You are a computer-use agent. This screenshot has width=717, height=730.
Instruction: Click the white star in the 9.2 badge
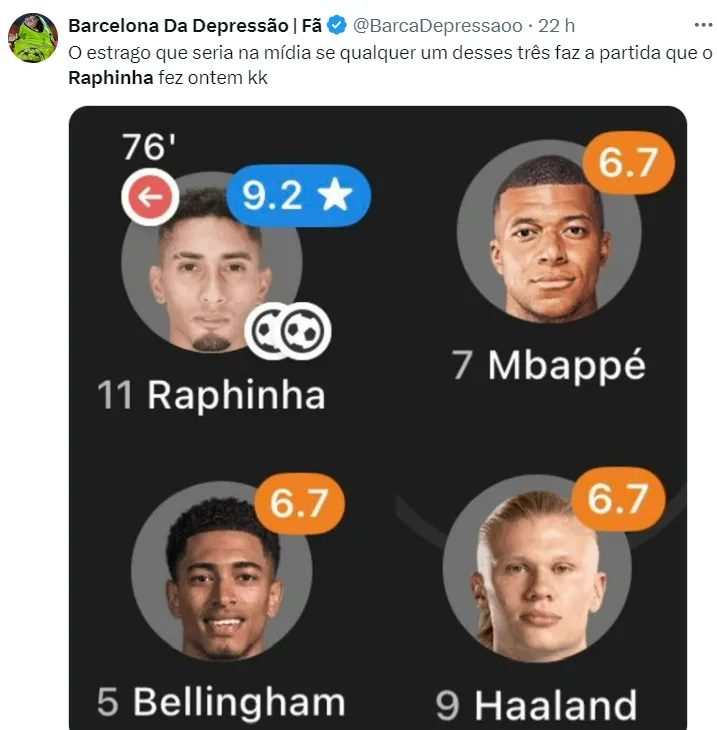334,194
